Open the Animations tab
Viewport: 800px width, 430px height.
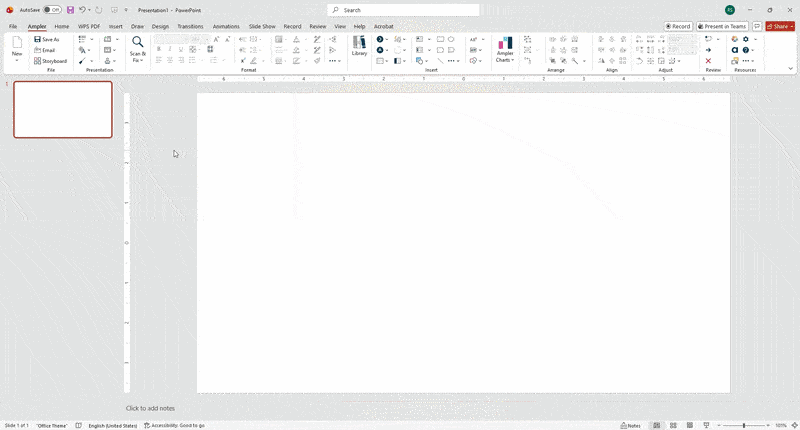coord(226,26)
